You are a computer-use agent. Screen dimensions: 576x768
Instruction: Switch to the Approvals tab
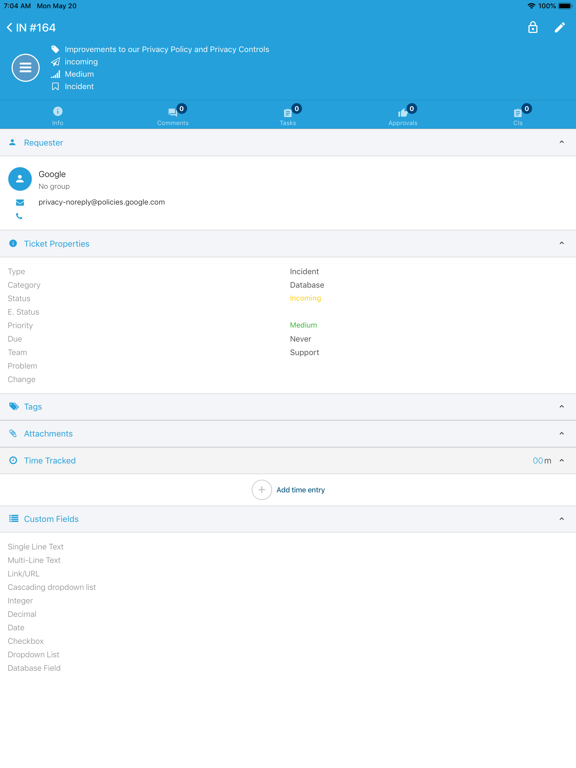tap(403, 116)
